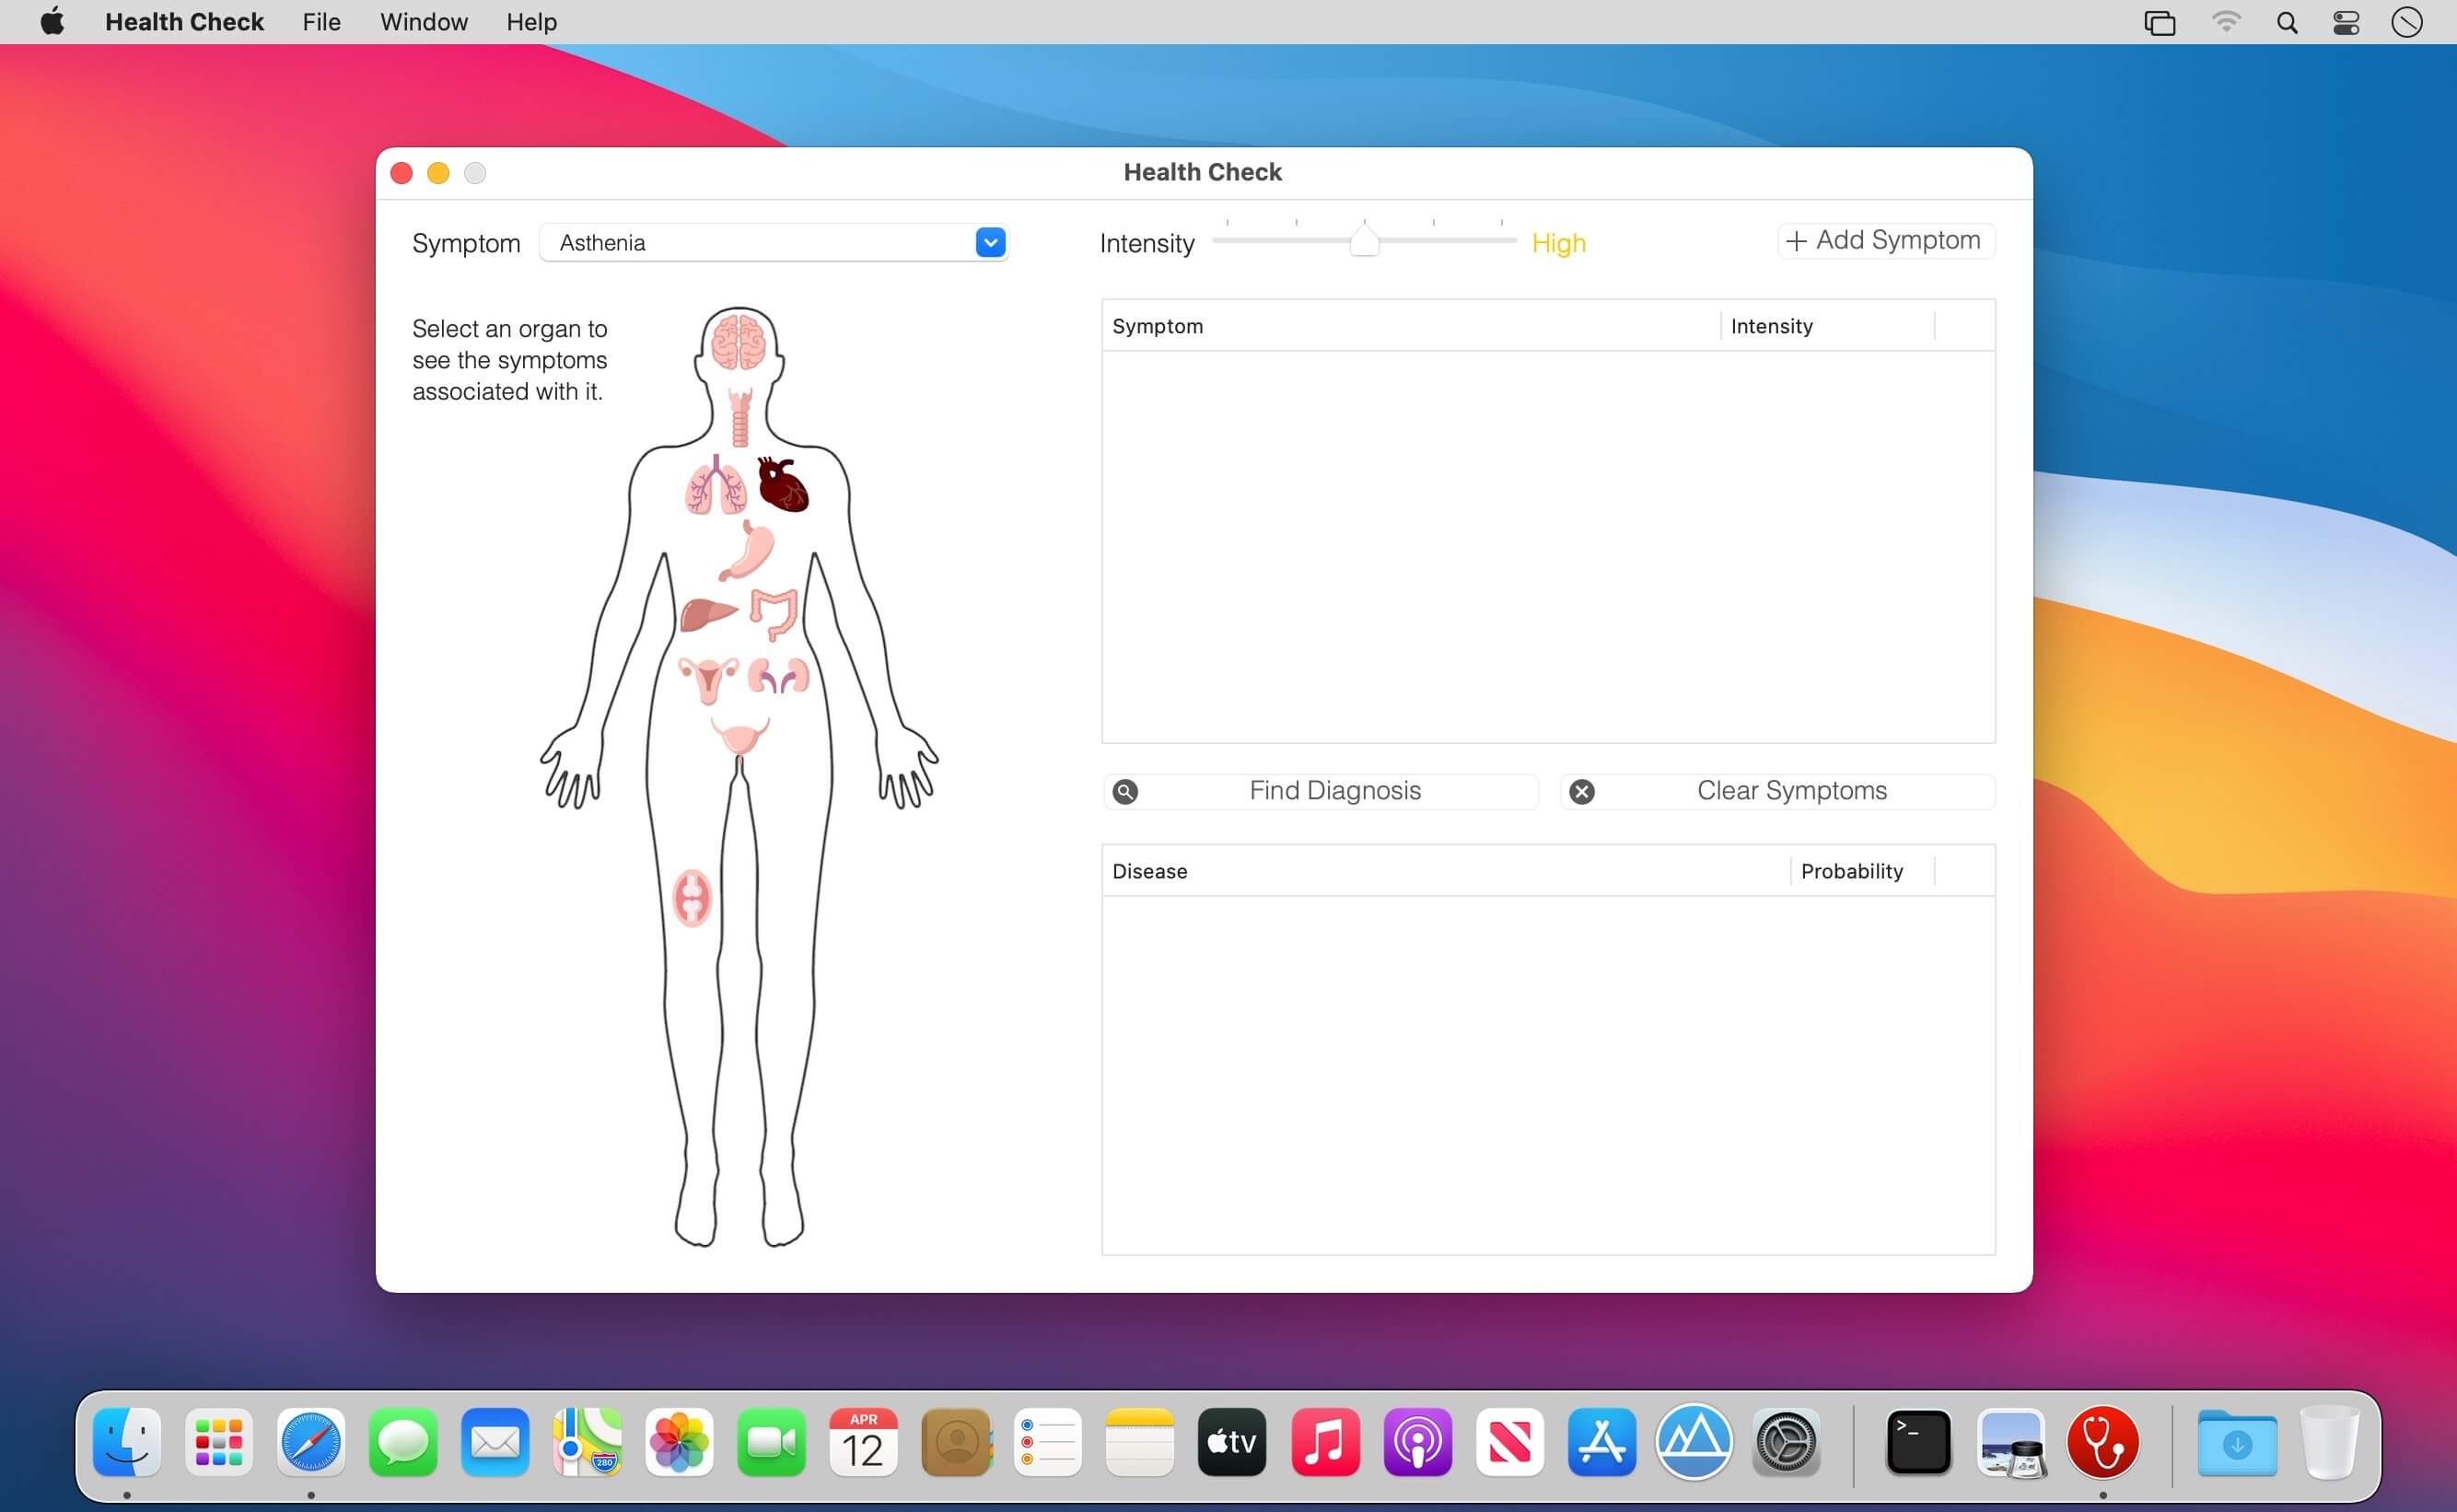Screen dimensions: 2457x1512
Task: Open the Asthenia symptom combo box
Action: click(760, 242)
